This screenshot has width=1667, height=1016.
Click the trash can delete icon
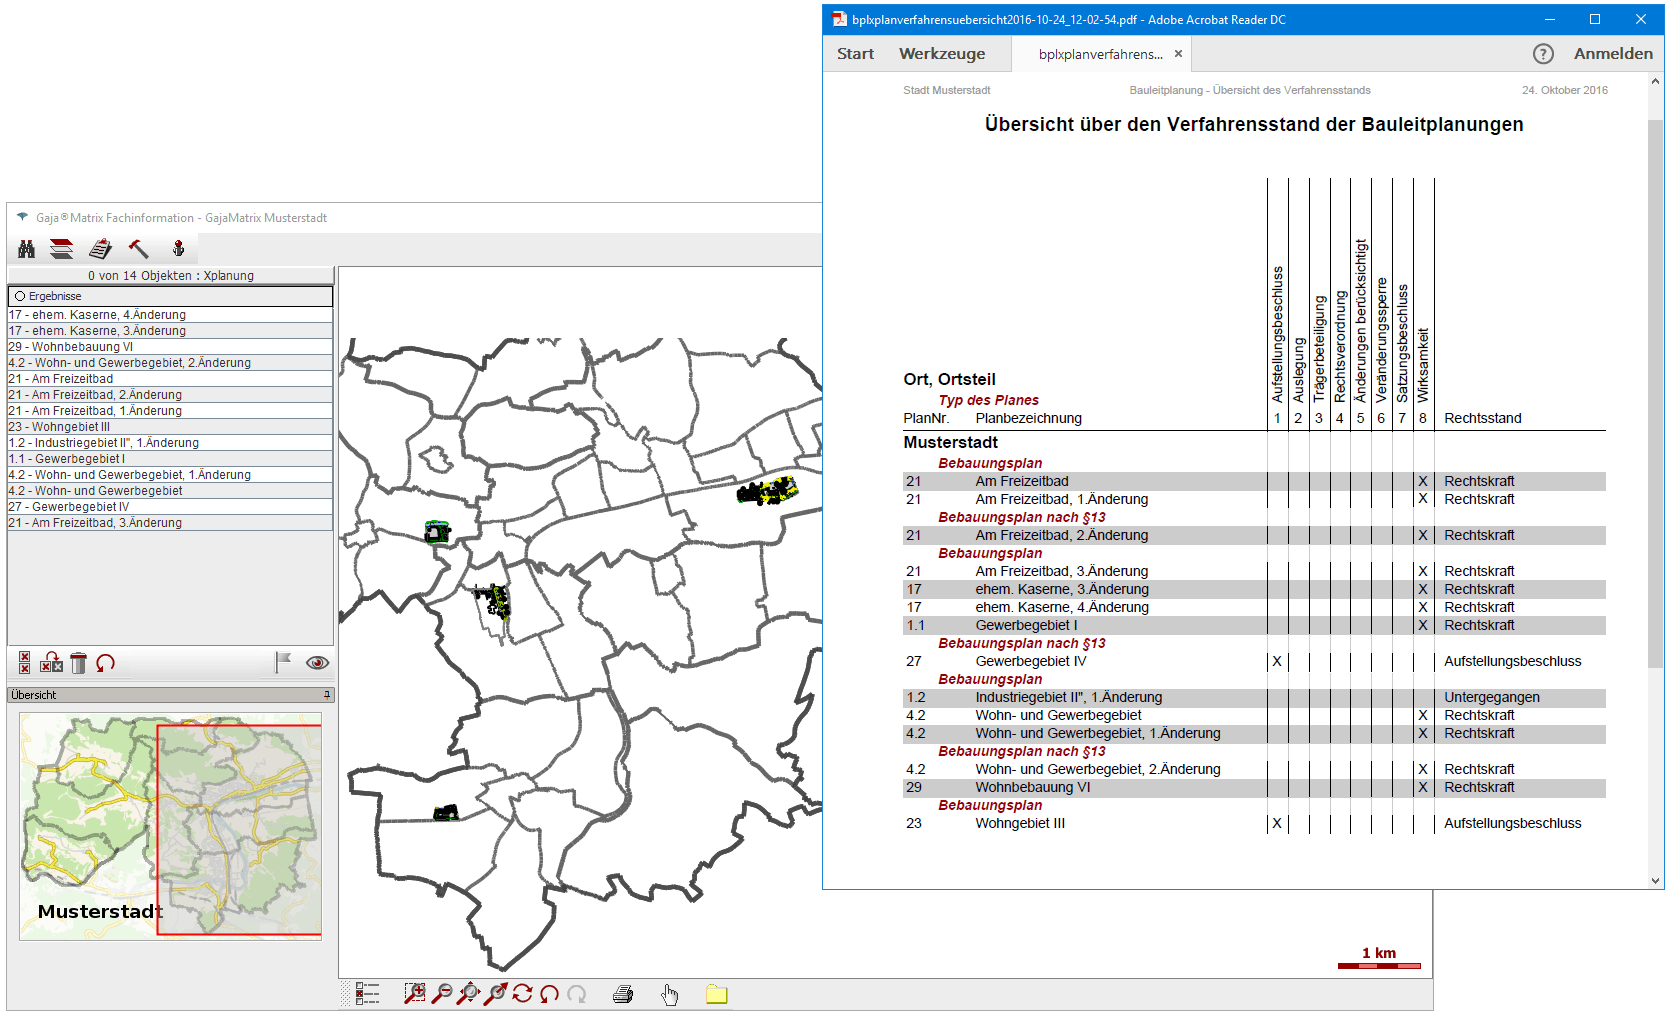tap(78, 663)
